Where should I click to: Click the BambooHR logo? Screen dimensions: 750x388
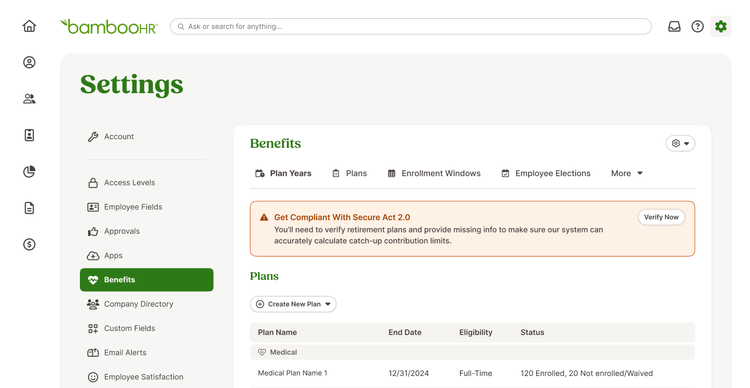tap(109, 26)
